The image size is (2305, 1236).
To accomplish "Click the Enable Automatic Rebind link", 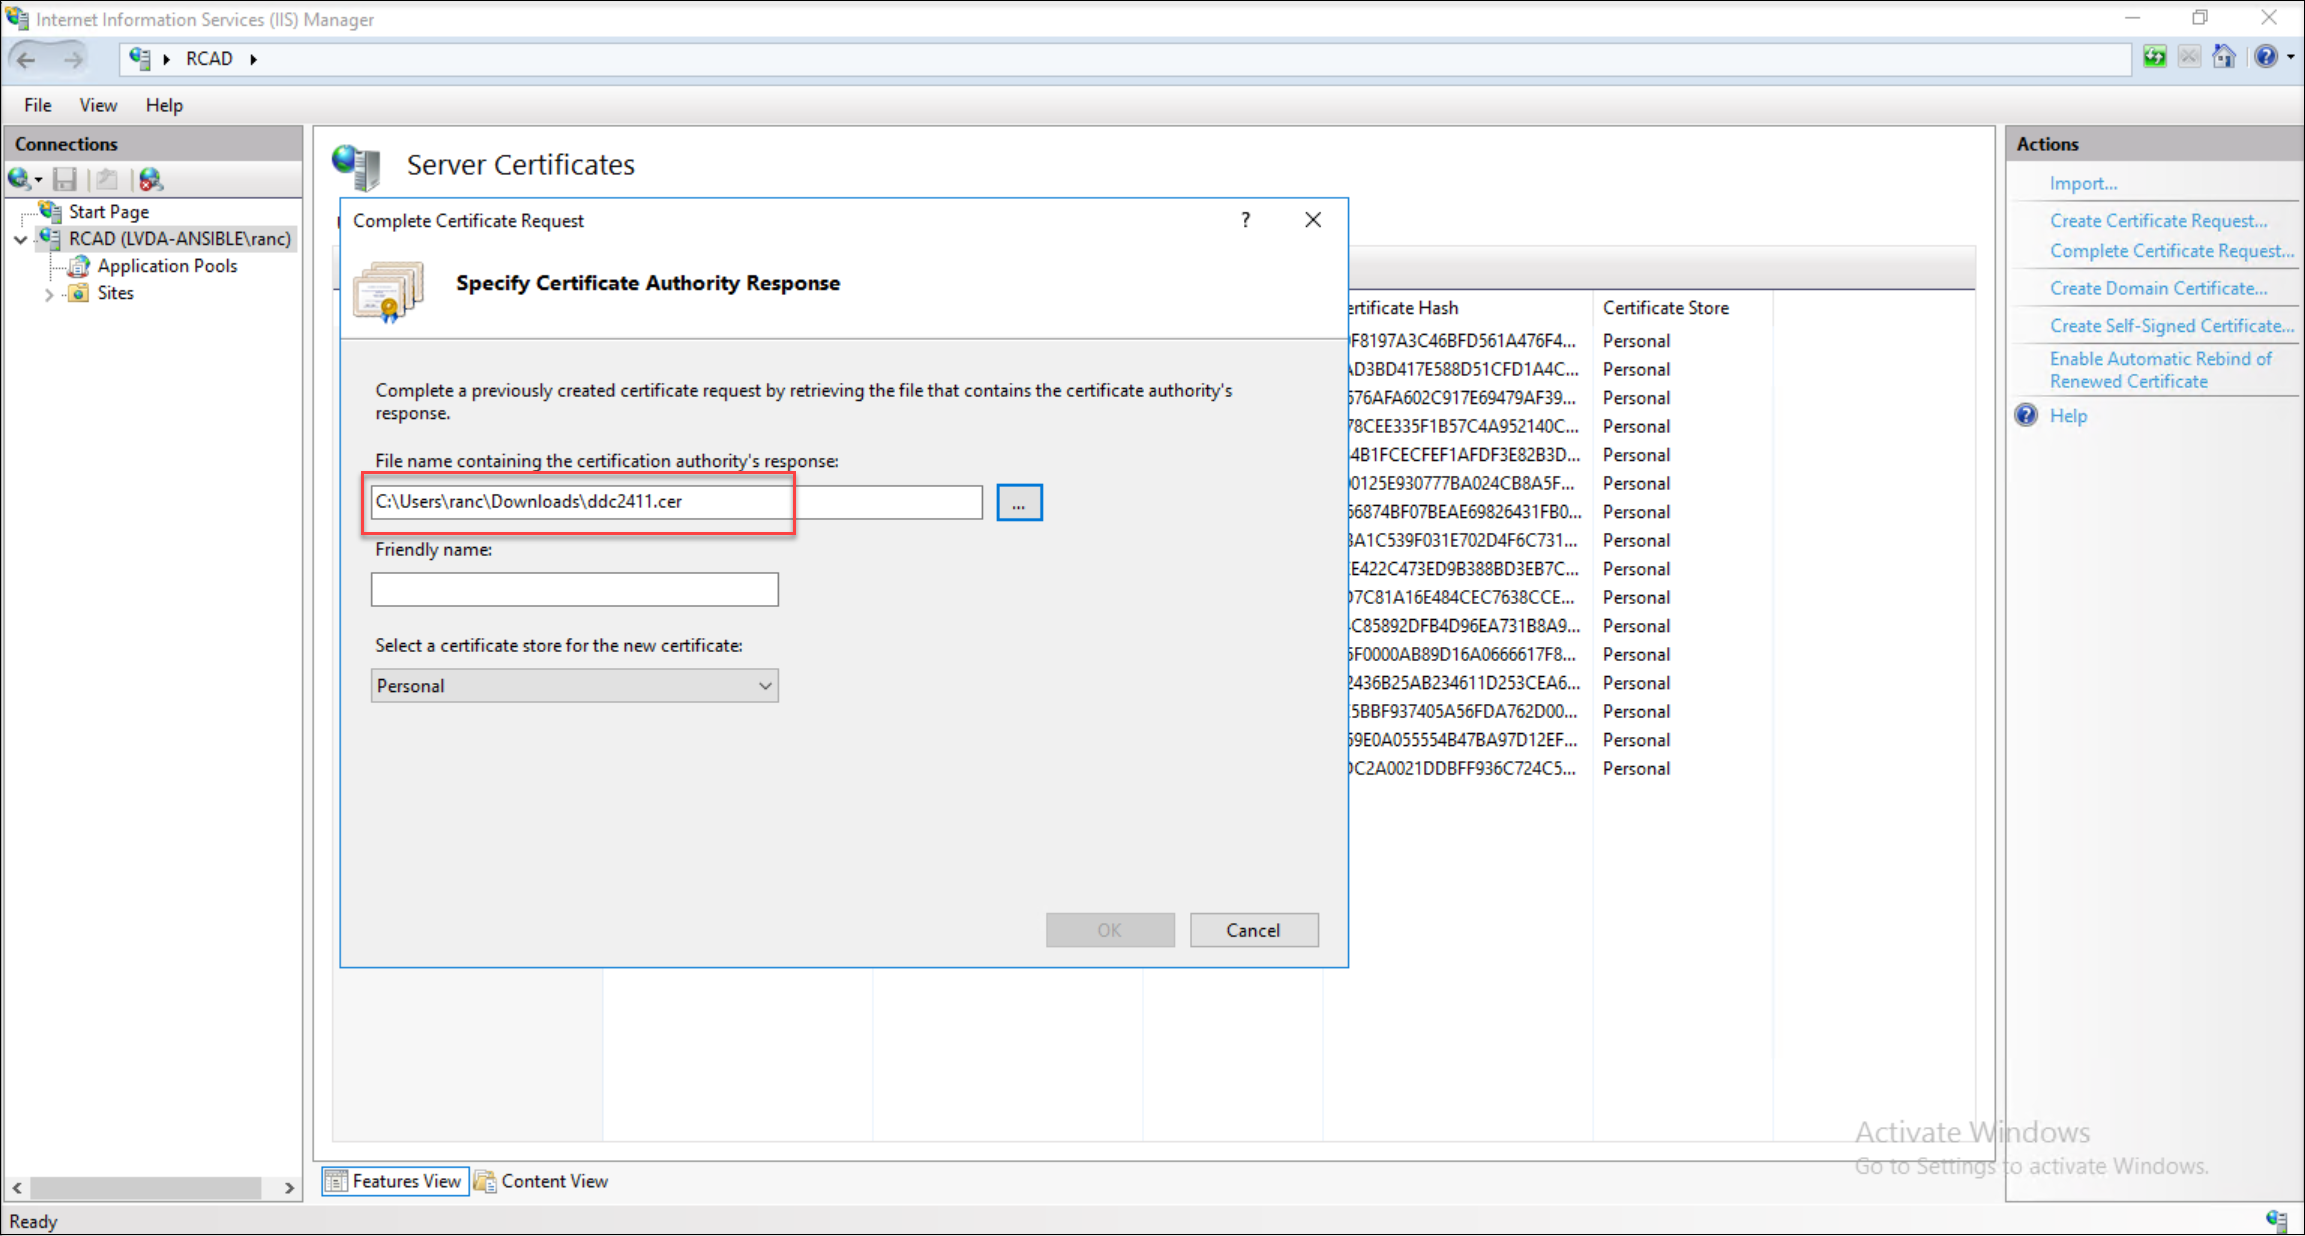I will tap(2157, 369).
